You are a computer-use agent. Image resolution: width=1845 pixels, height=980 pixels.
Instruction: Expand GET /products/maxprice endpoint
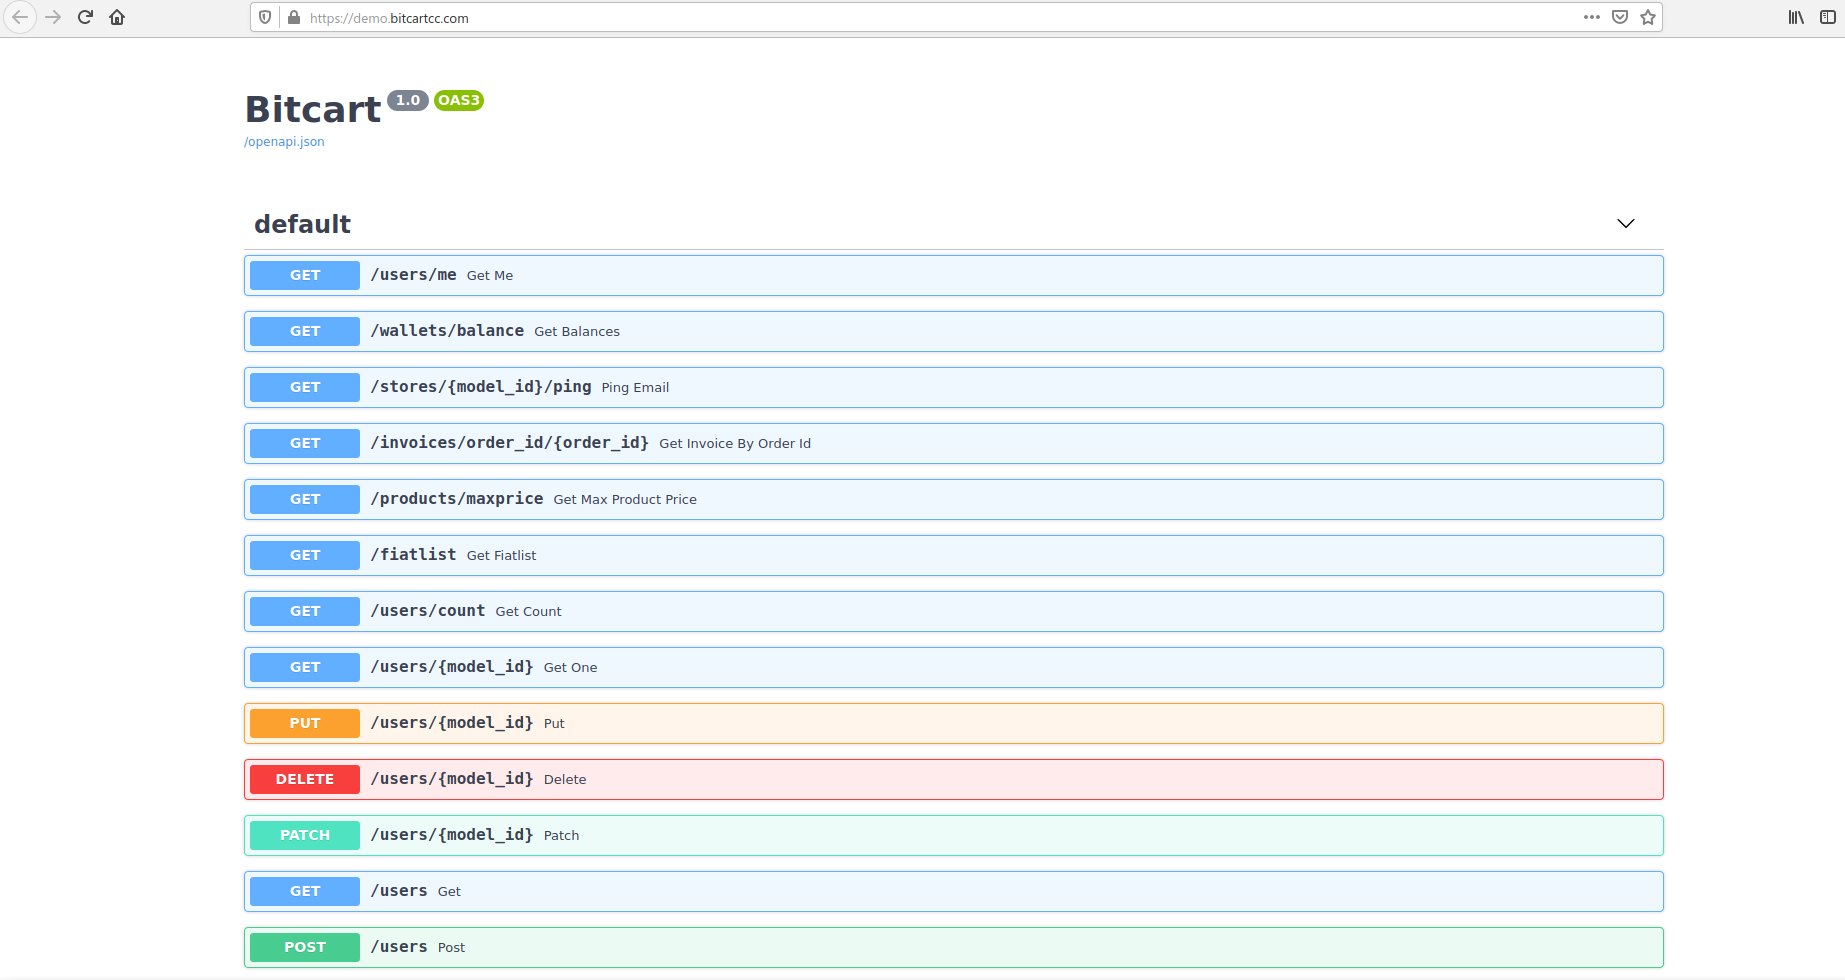954,499
